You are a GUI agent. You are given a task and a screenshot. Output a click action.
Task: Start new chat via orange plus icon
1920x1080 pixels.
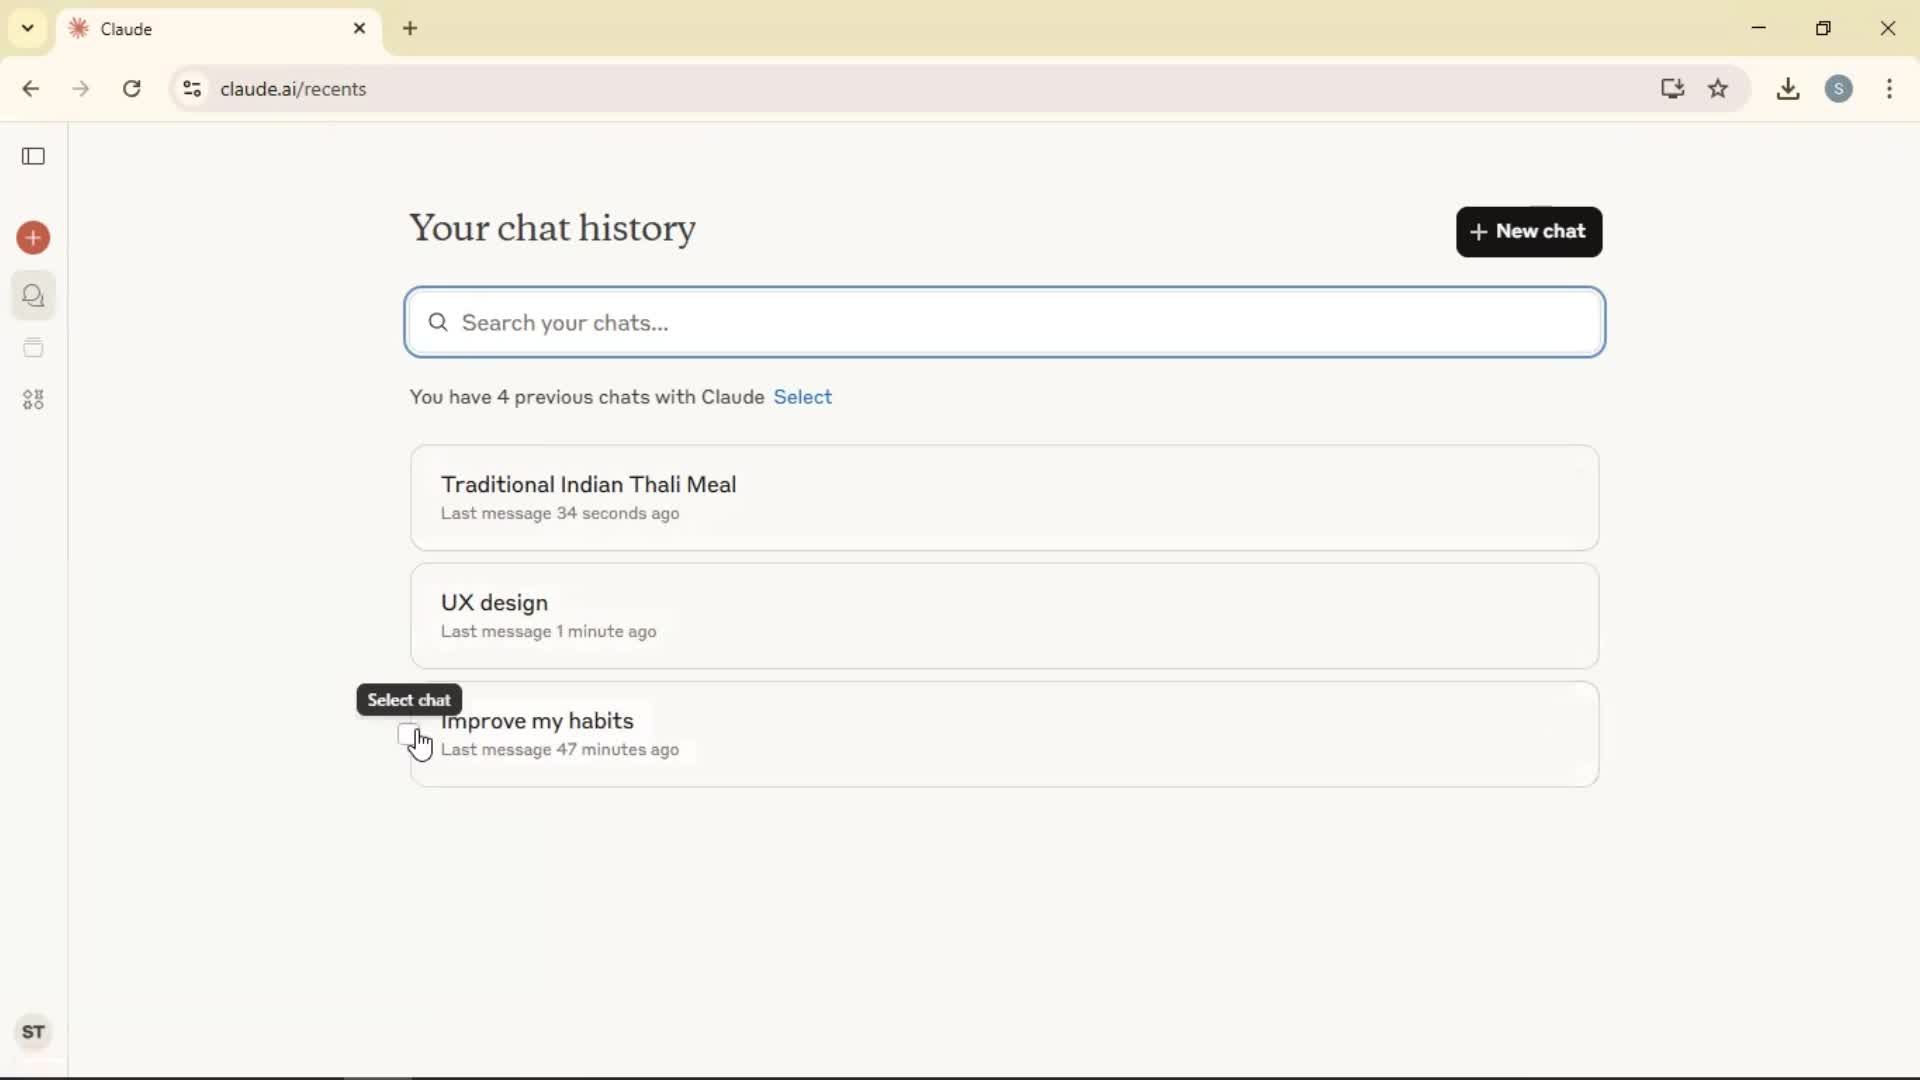(x=33, y=238)
